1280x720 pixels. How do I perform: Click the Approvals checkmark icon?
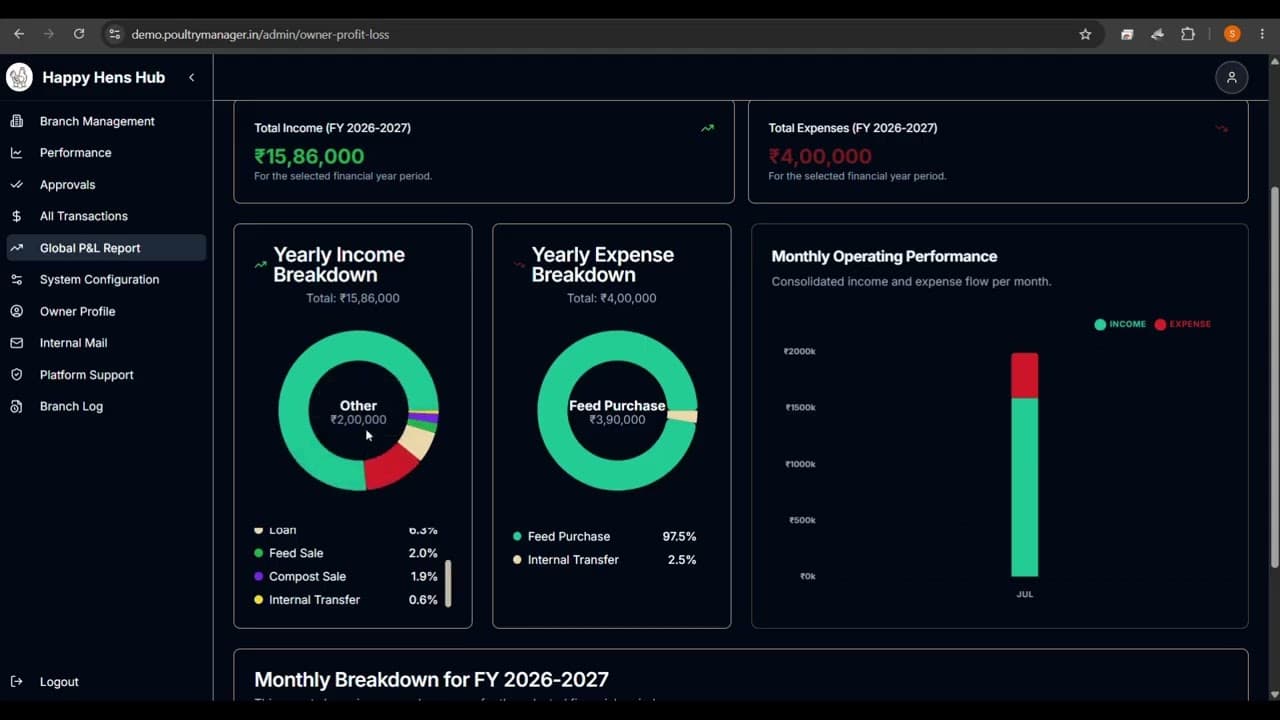[x=16, y=185]
